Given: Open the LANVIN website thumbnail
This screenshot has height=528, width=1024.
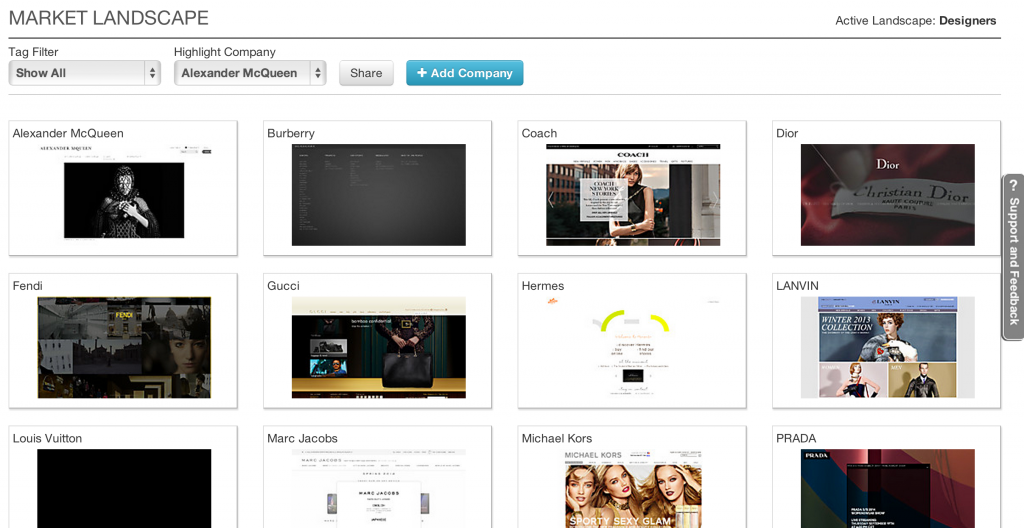Looking at the screenshot, I should tap(888, 348).
